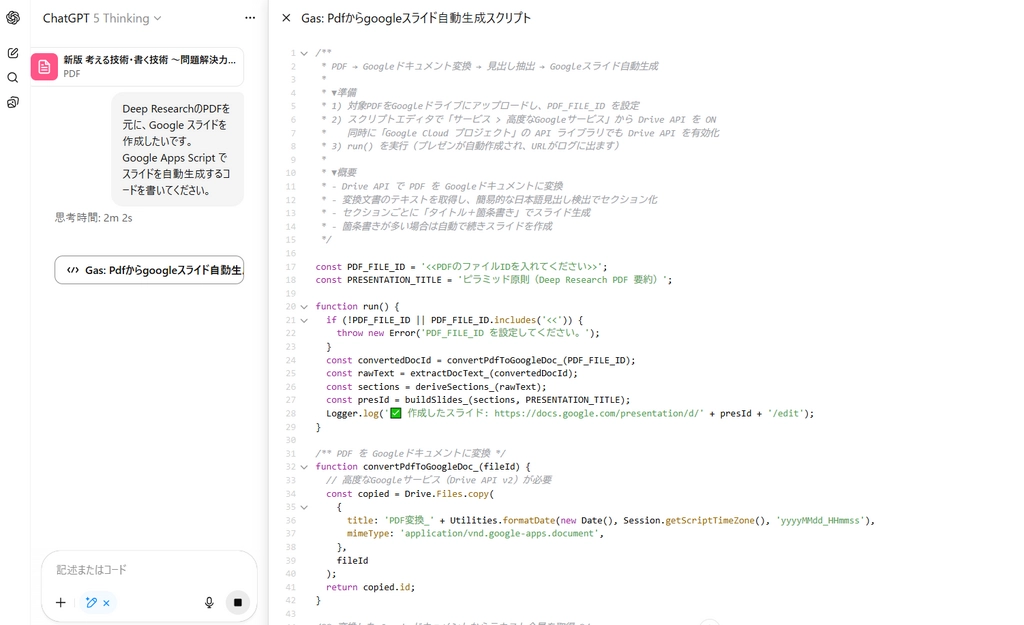The width and height of the screenshot is (1024, 625).
Task: Click the const PDF_FILE_ID line of code
Action: (461, 266)
